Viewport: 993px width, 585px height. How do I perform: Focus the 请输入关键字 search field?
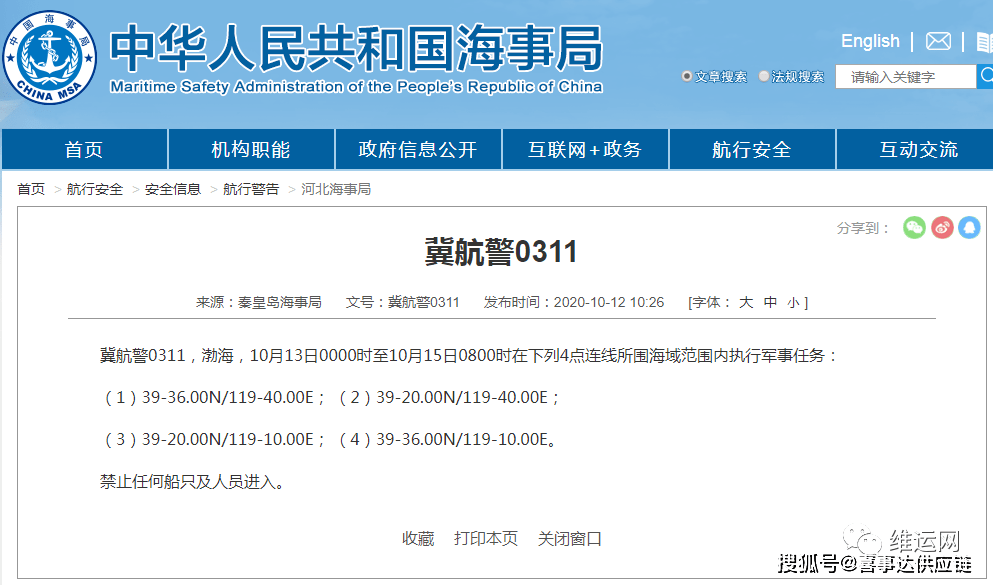coord(906,77)
